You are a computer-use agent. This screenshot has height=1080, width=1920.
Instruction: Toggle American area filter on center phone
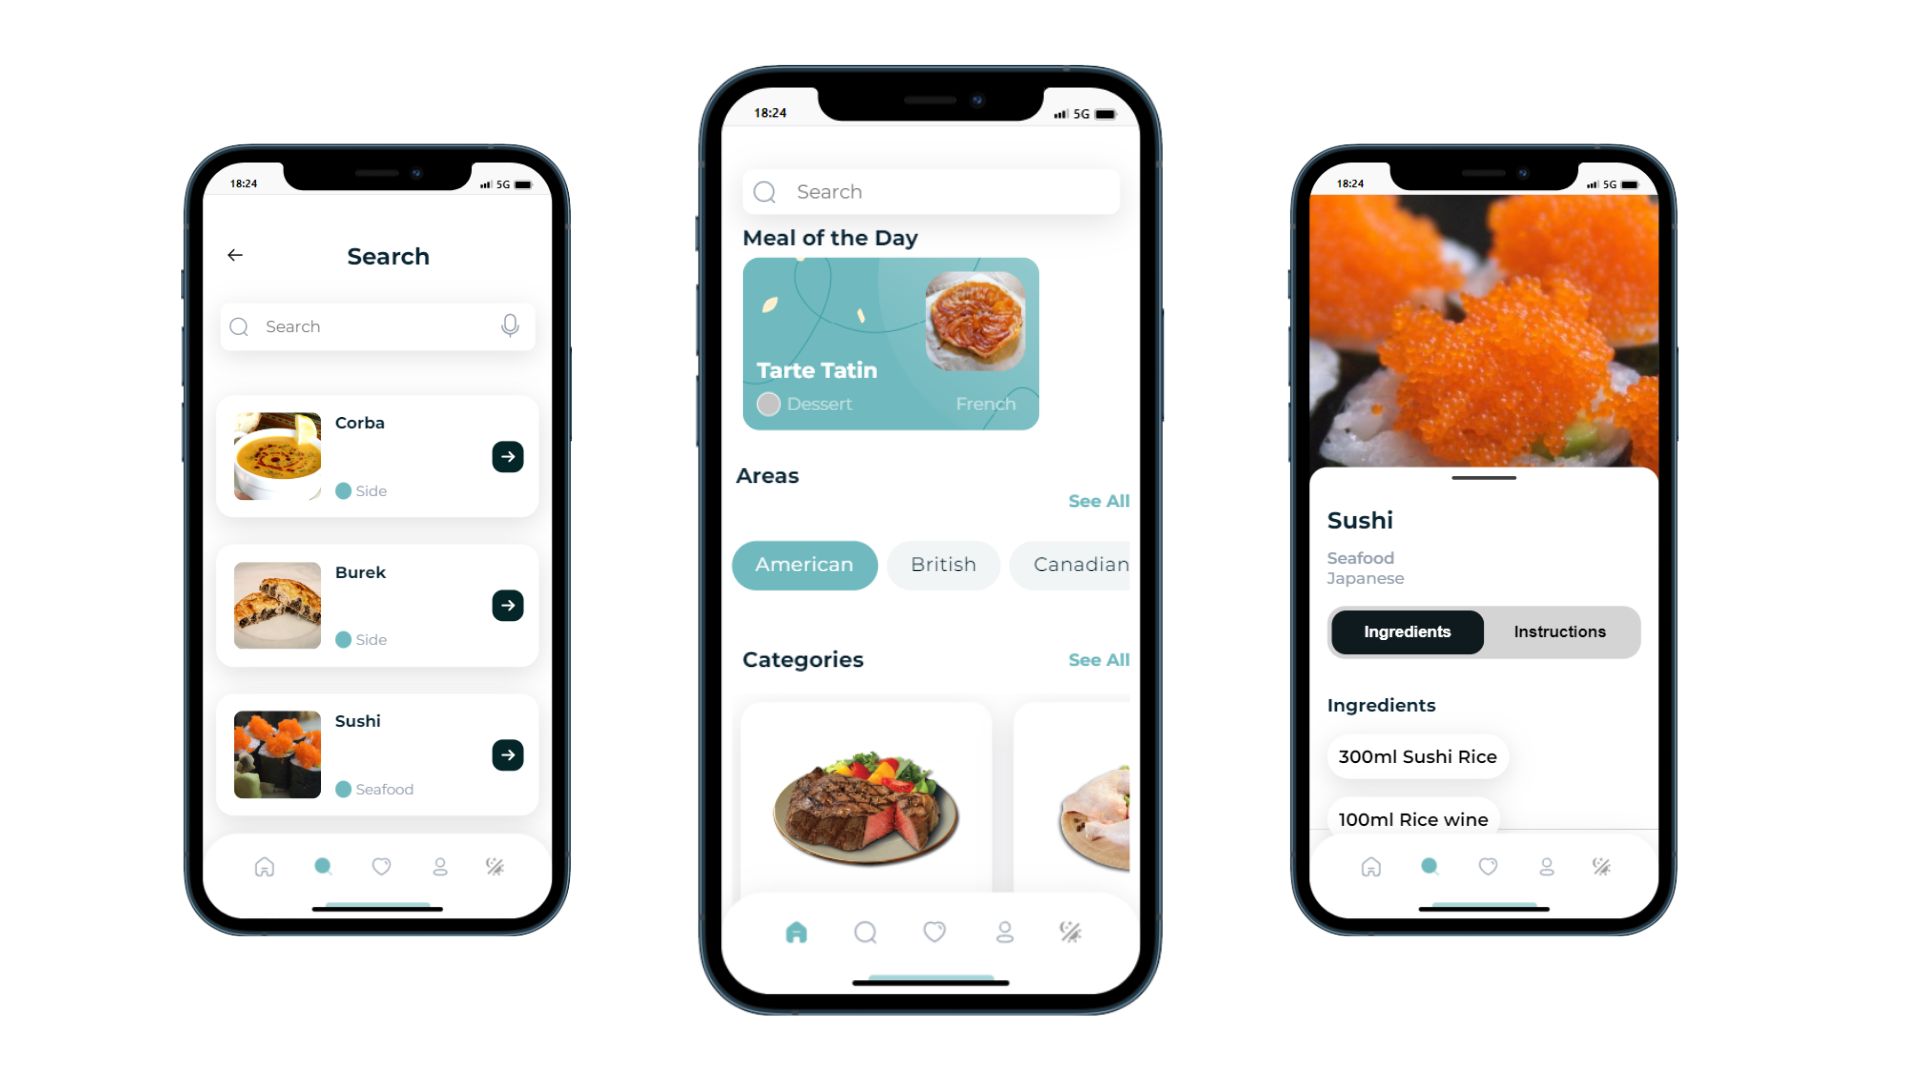pyautogui.click(x=803, y=564)
